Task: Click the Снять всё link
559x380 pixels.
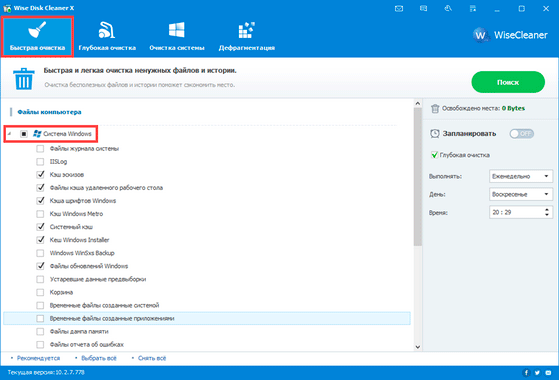Action: pos(152,358)
